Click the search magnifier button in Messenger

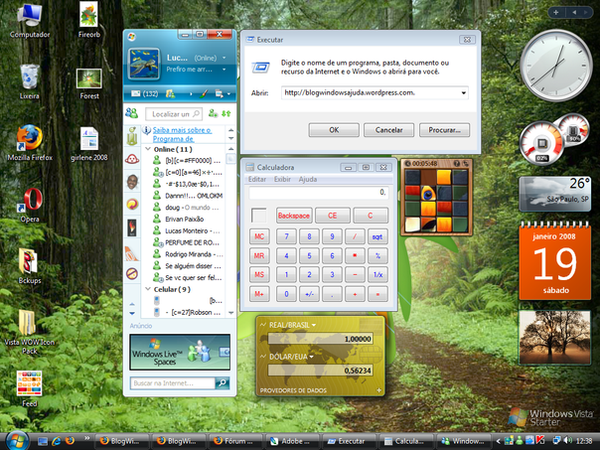(222, 383)
